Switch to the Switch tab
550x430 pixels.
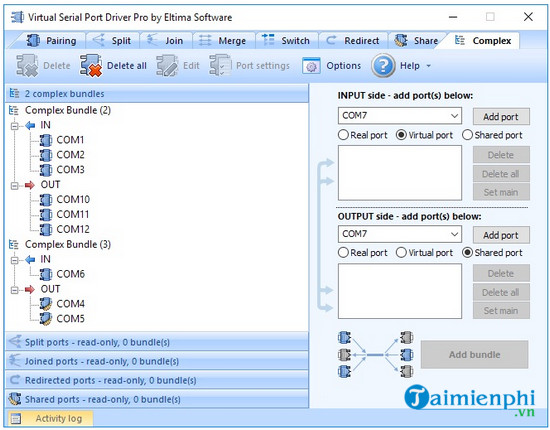288,41
